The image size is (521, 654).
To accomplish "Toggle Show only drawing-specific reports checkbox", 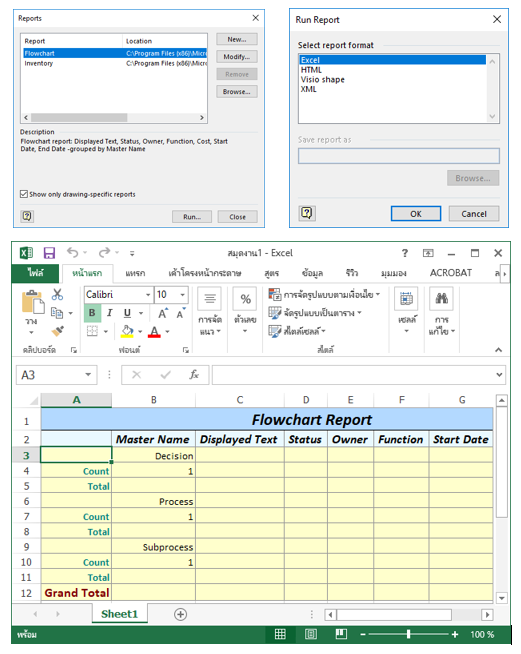I will (24, 194).
